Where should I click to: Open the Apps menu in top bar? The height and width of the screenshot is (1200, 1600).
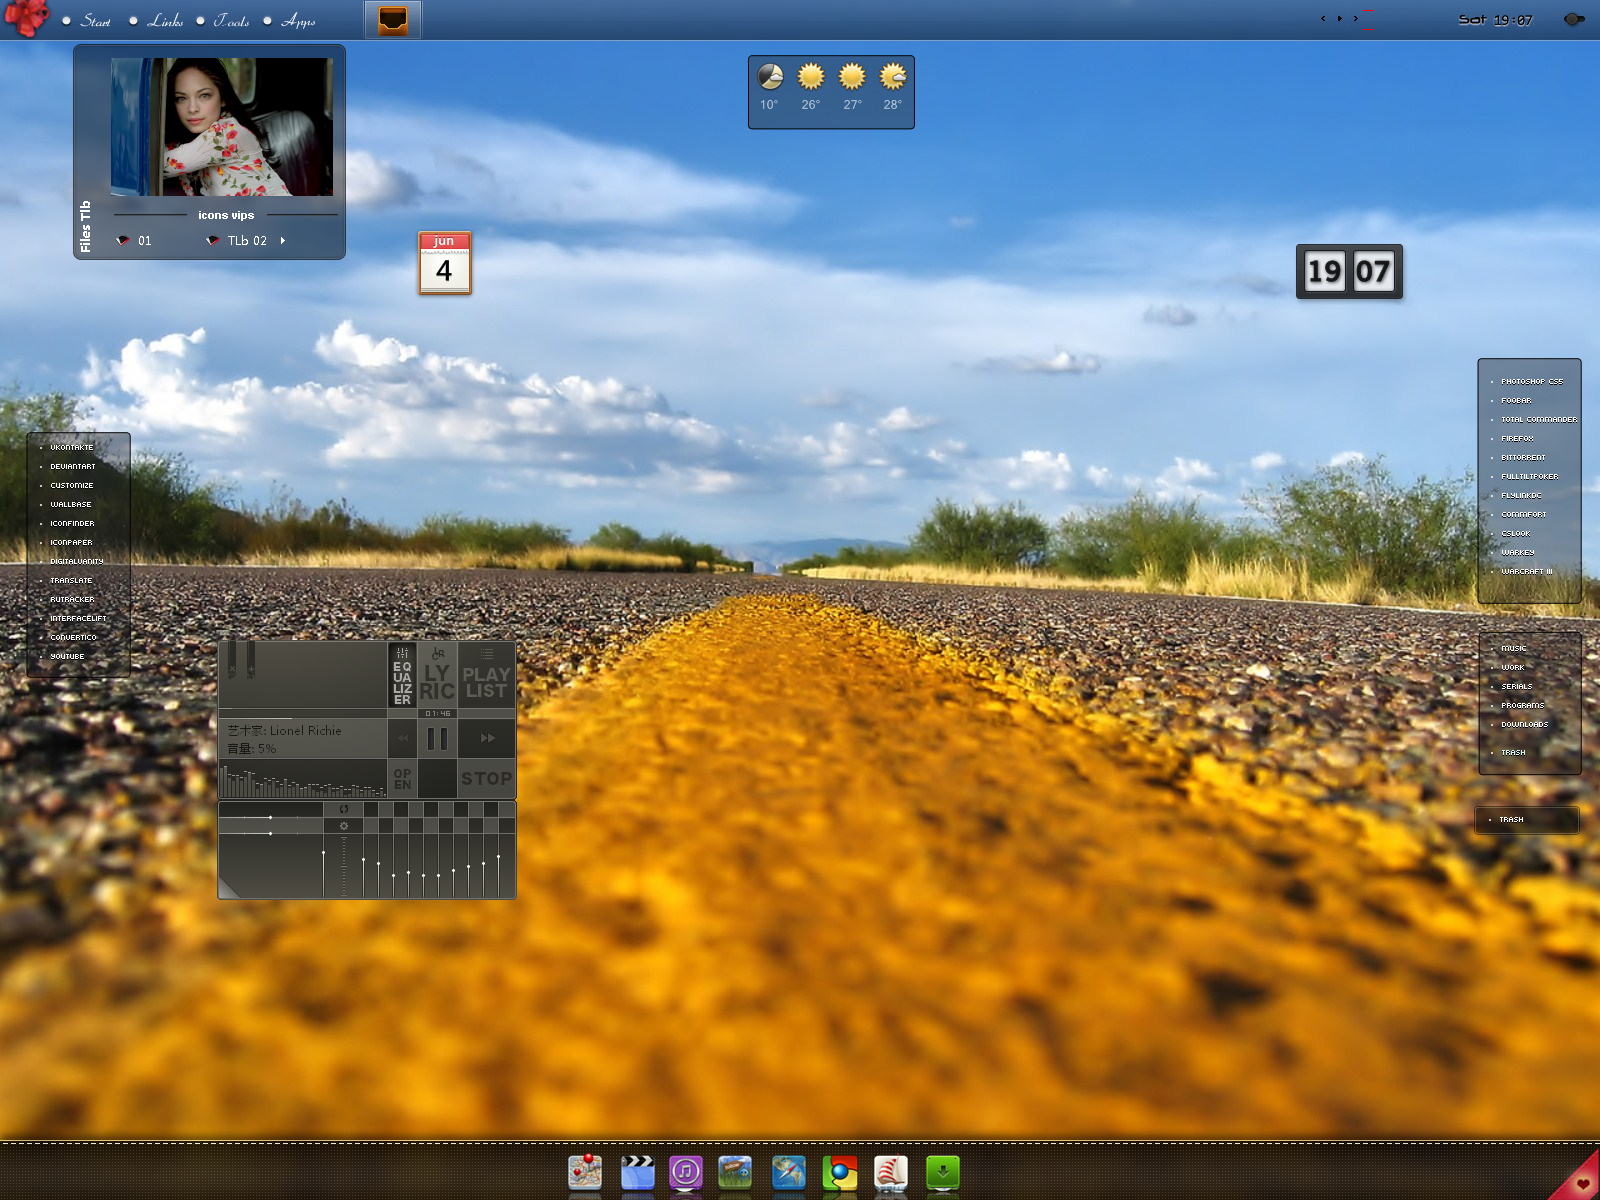298,21
